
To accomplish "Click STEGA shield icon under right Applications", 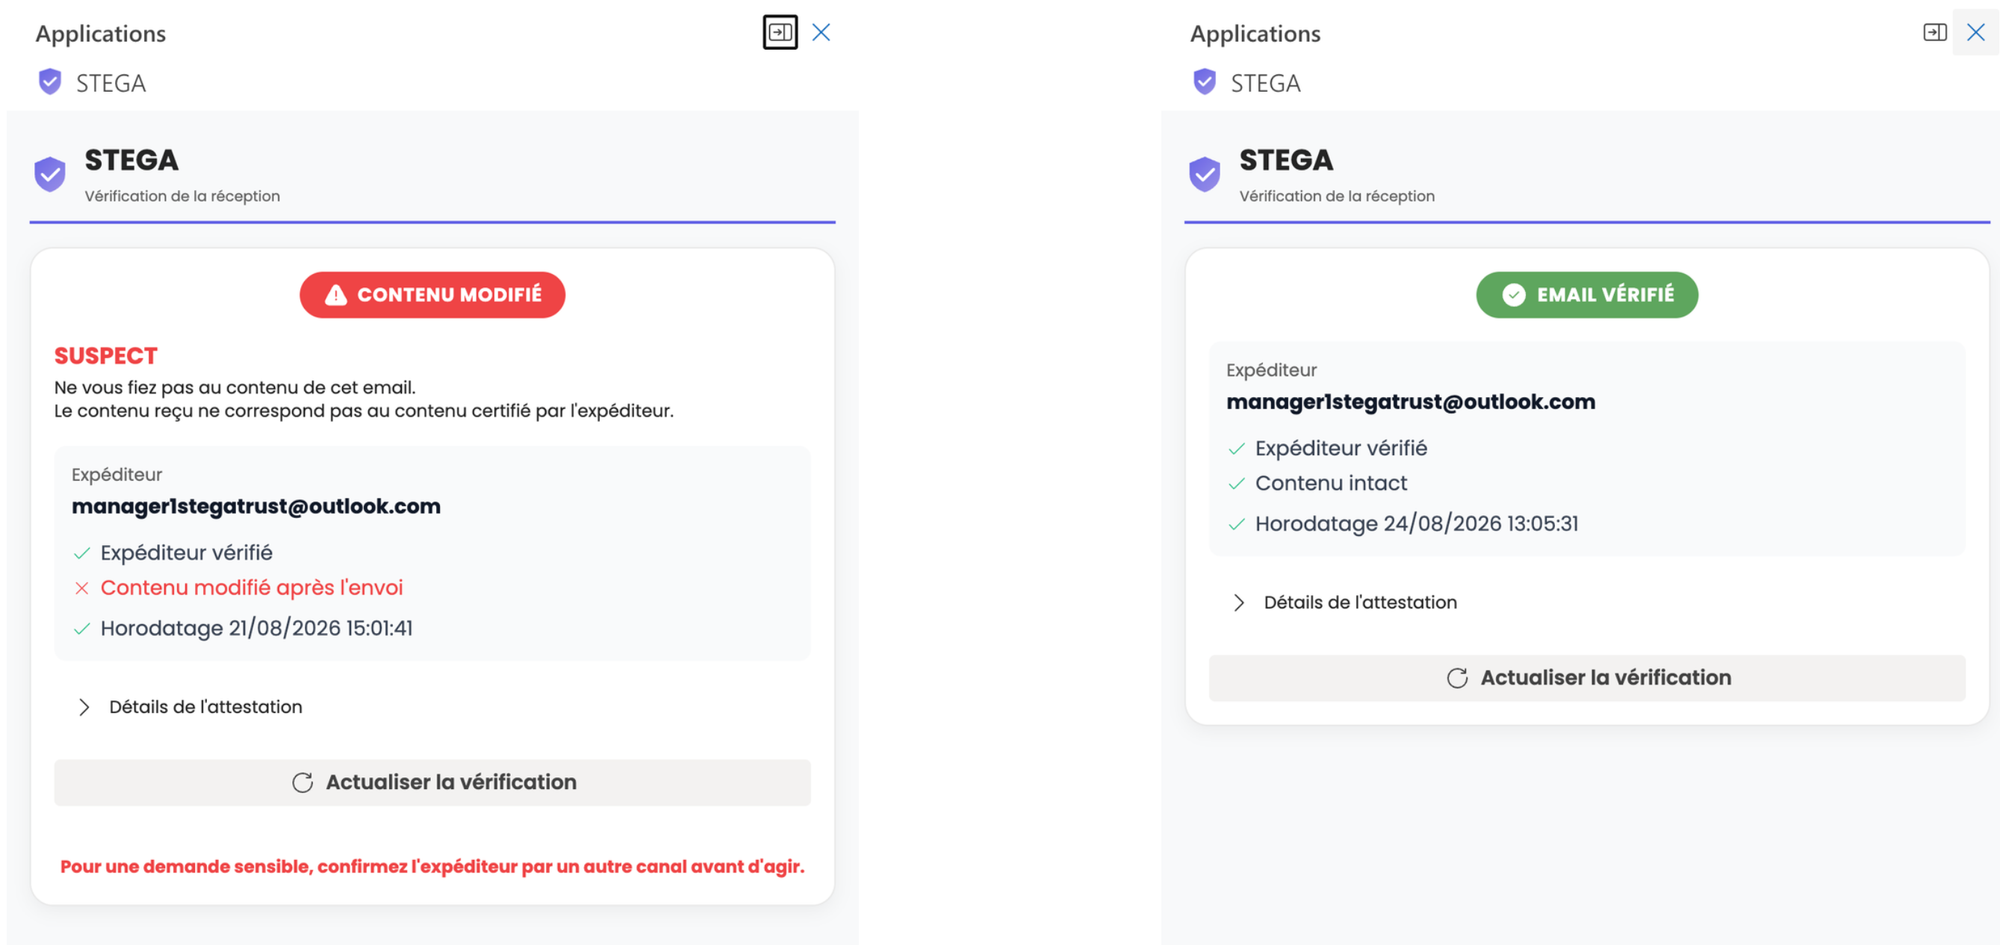I will [x=1205, y=82].
